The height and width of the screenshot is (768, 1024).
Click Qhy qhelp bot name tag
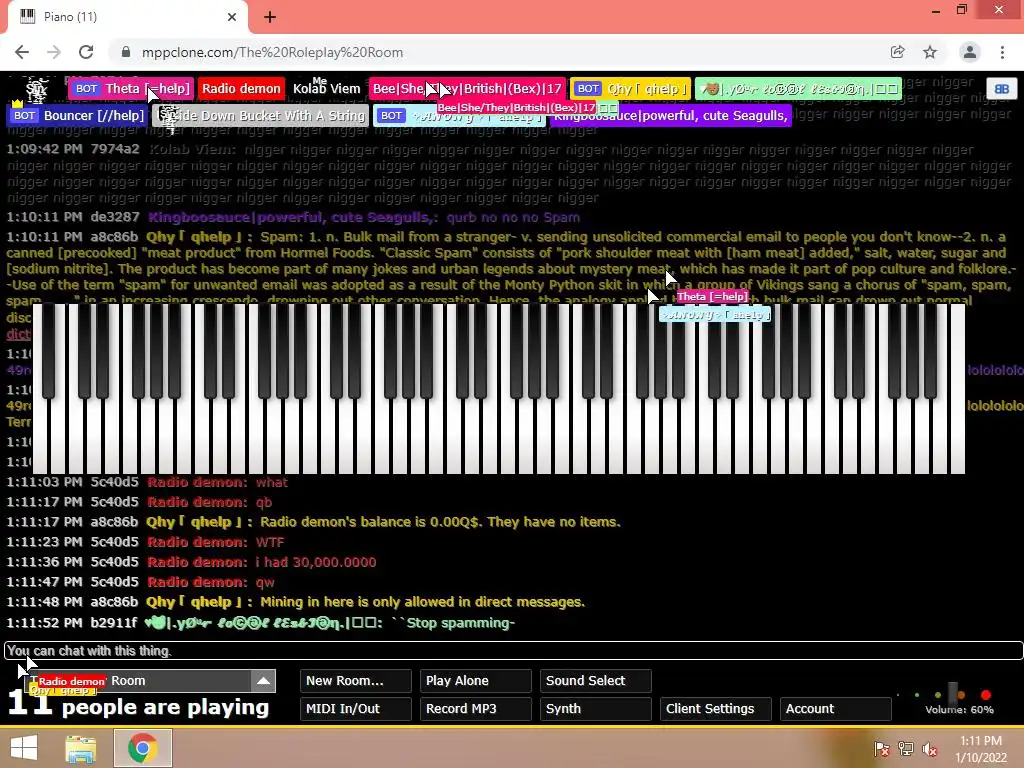[630, 89]
